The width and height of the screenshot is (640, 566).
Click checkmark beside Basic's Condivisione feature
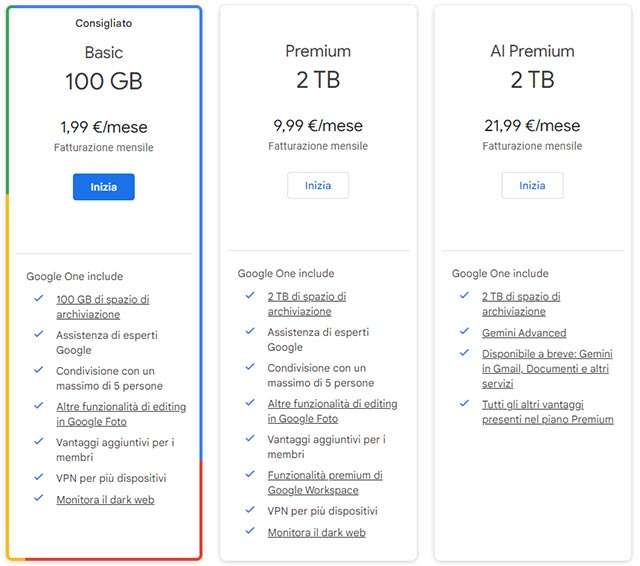[38, 371]
